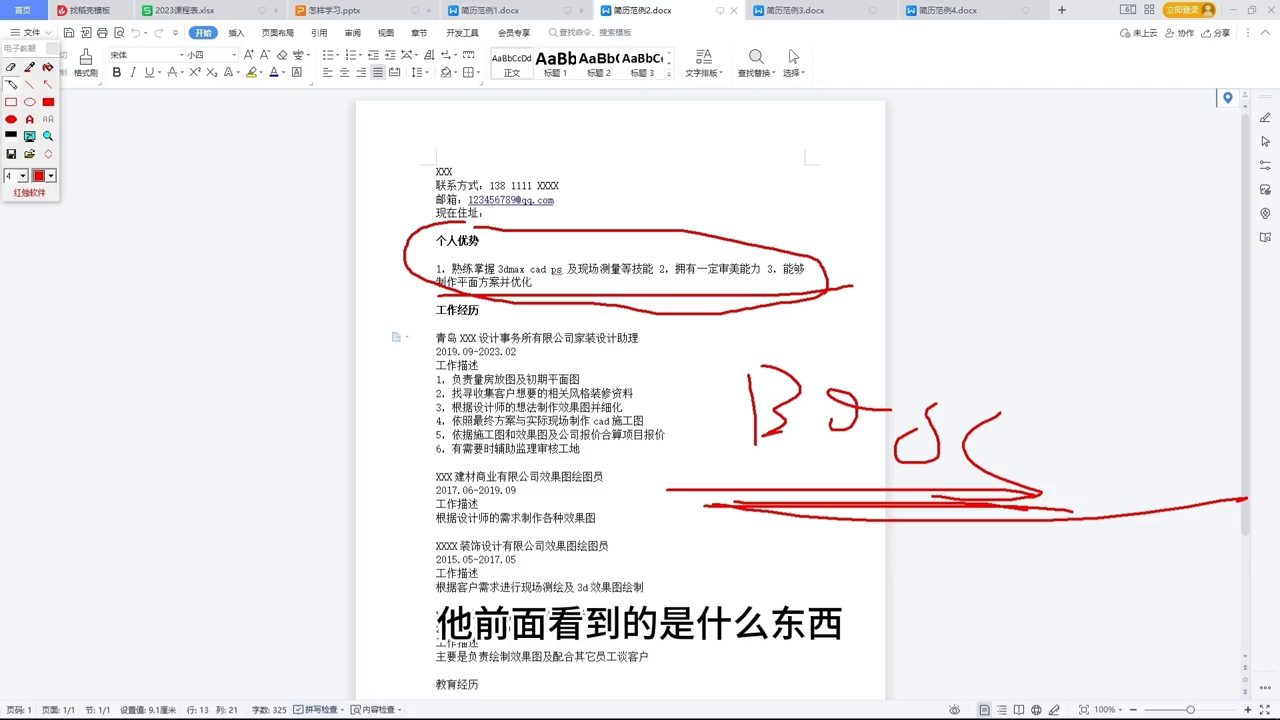Click the red color swatch in annotation panel
Image resolution: width=1280 pixels, height=720 pixels.
[39, 176]
